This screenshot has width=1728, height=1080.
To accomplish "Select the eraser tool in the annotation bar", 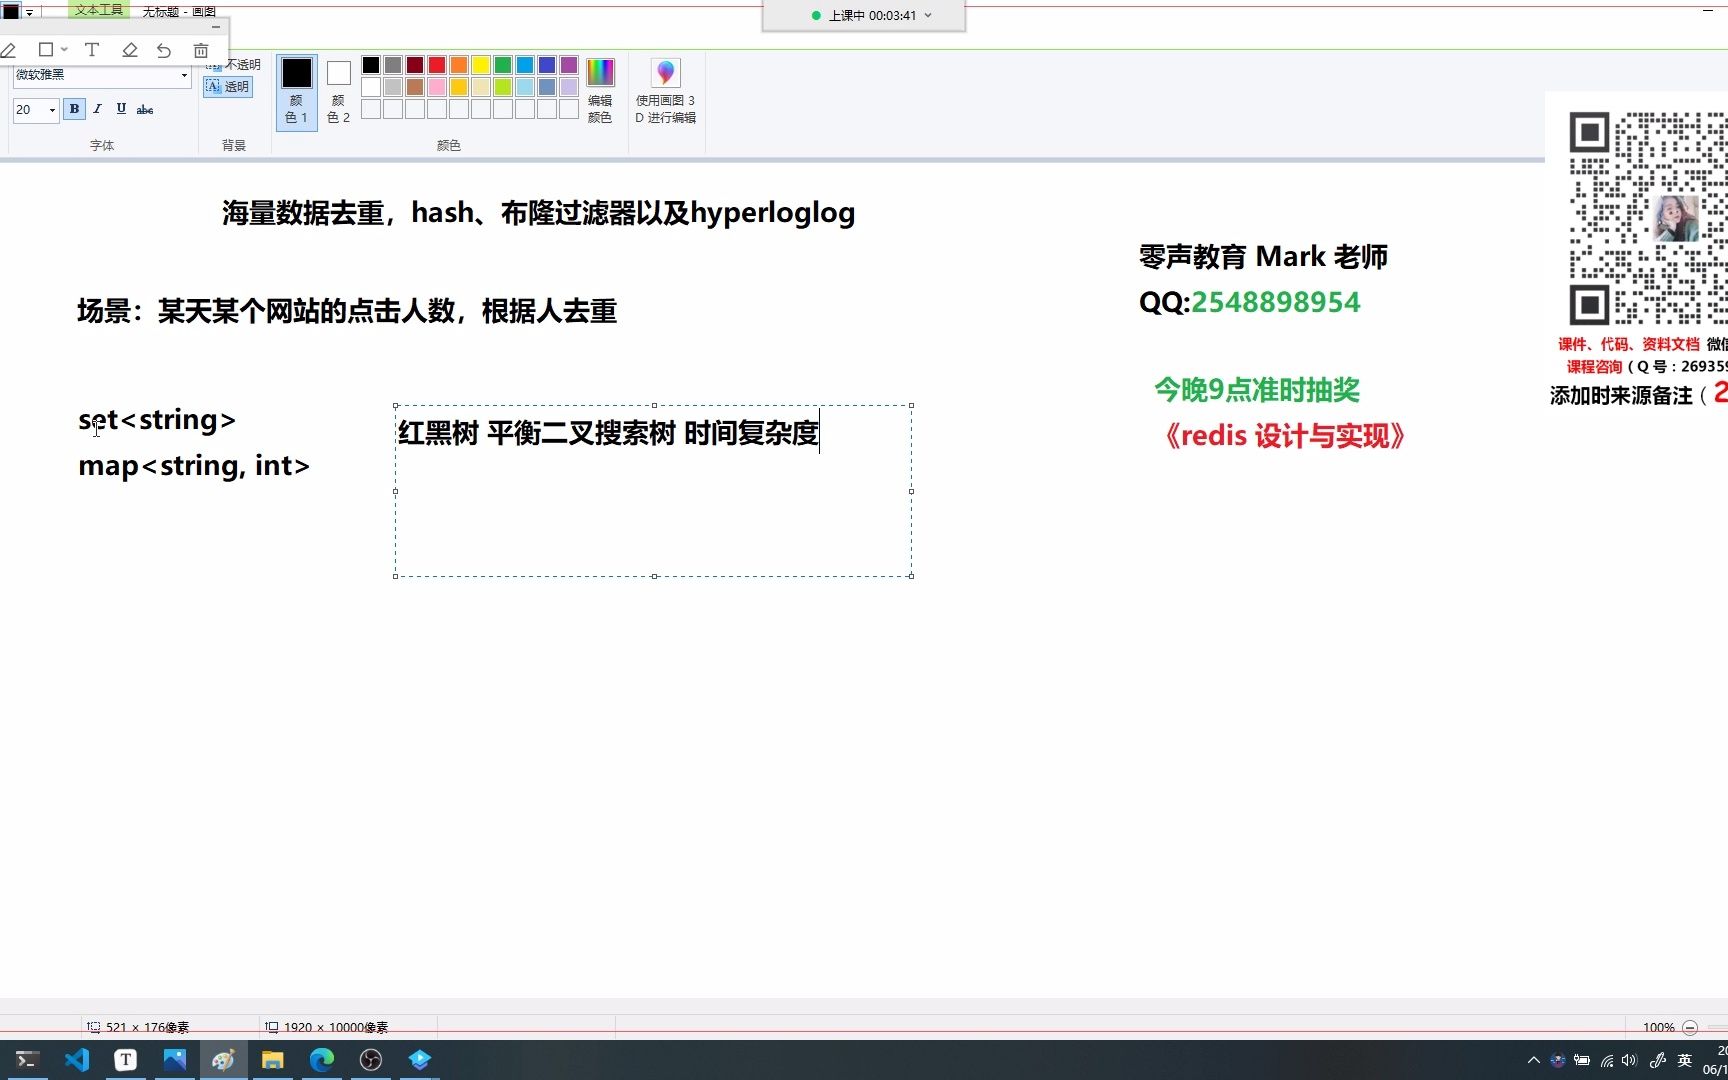I will click(x=129, y=50).
